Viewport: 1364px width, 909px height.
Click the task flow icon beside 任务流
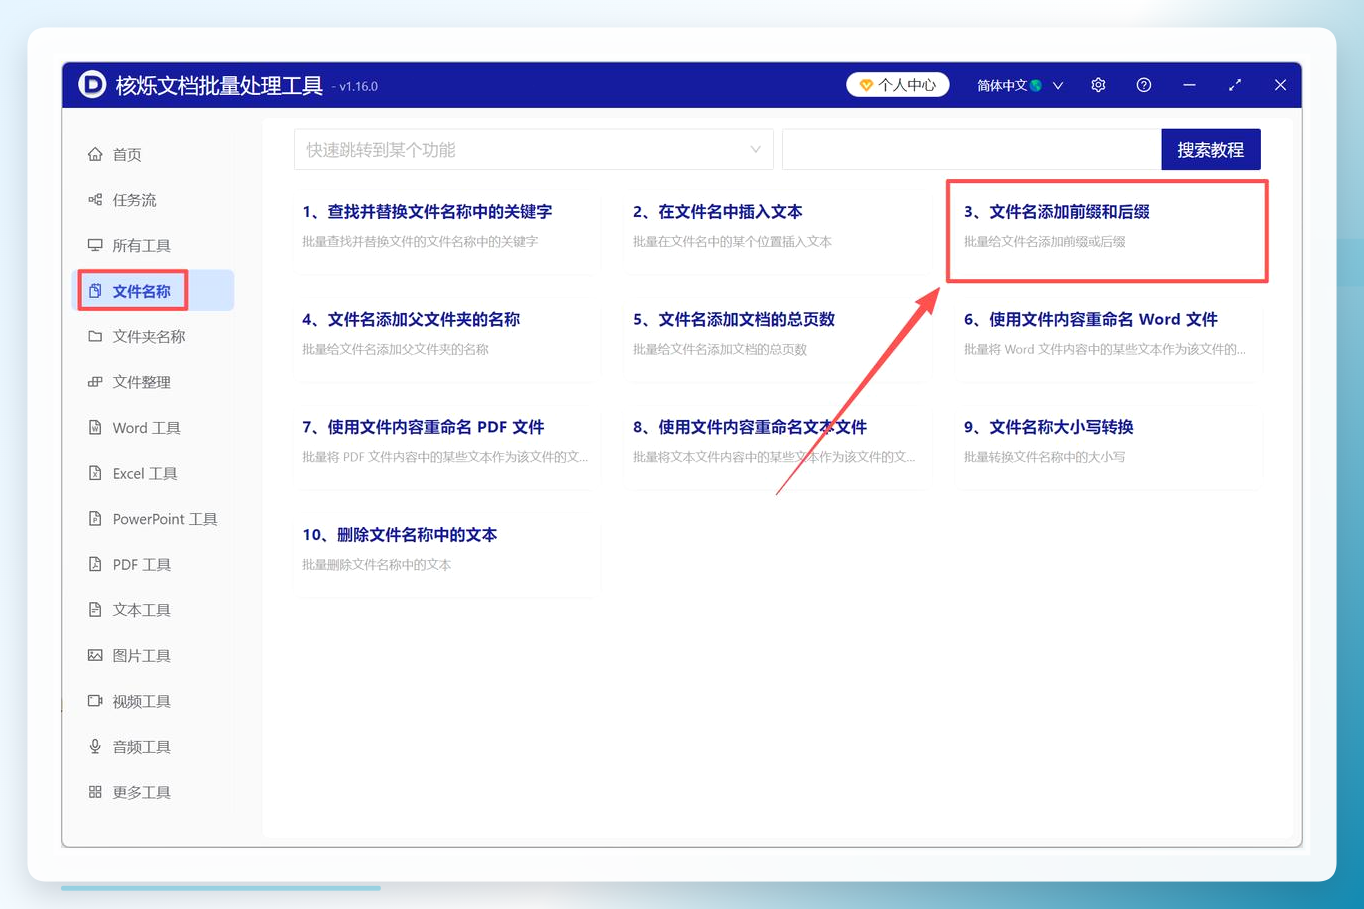point(95,200)
